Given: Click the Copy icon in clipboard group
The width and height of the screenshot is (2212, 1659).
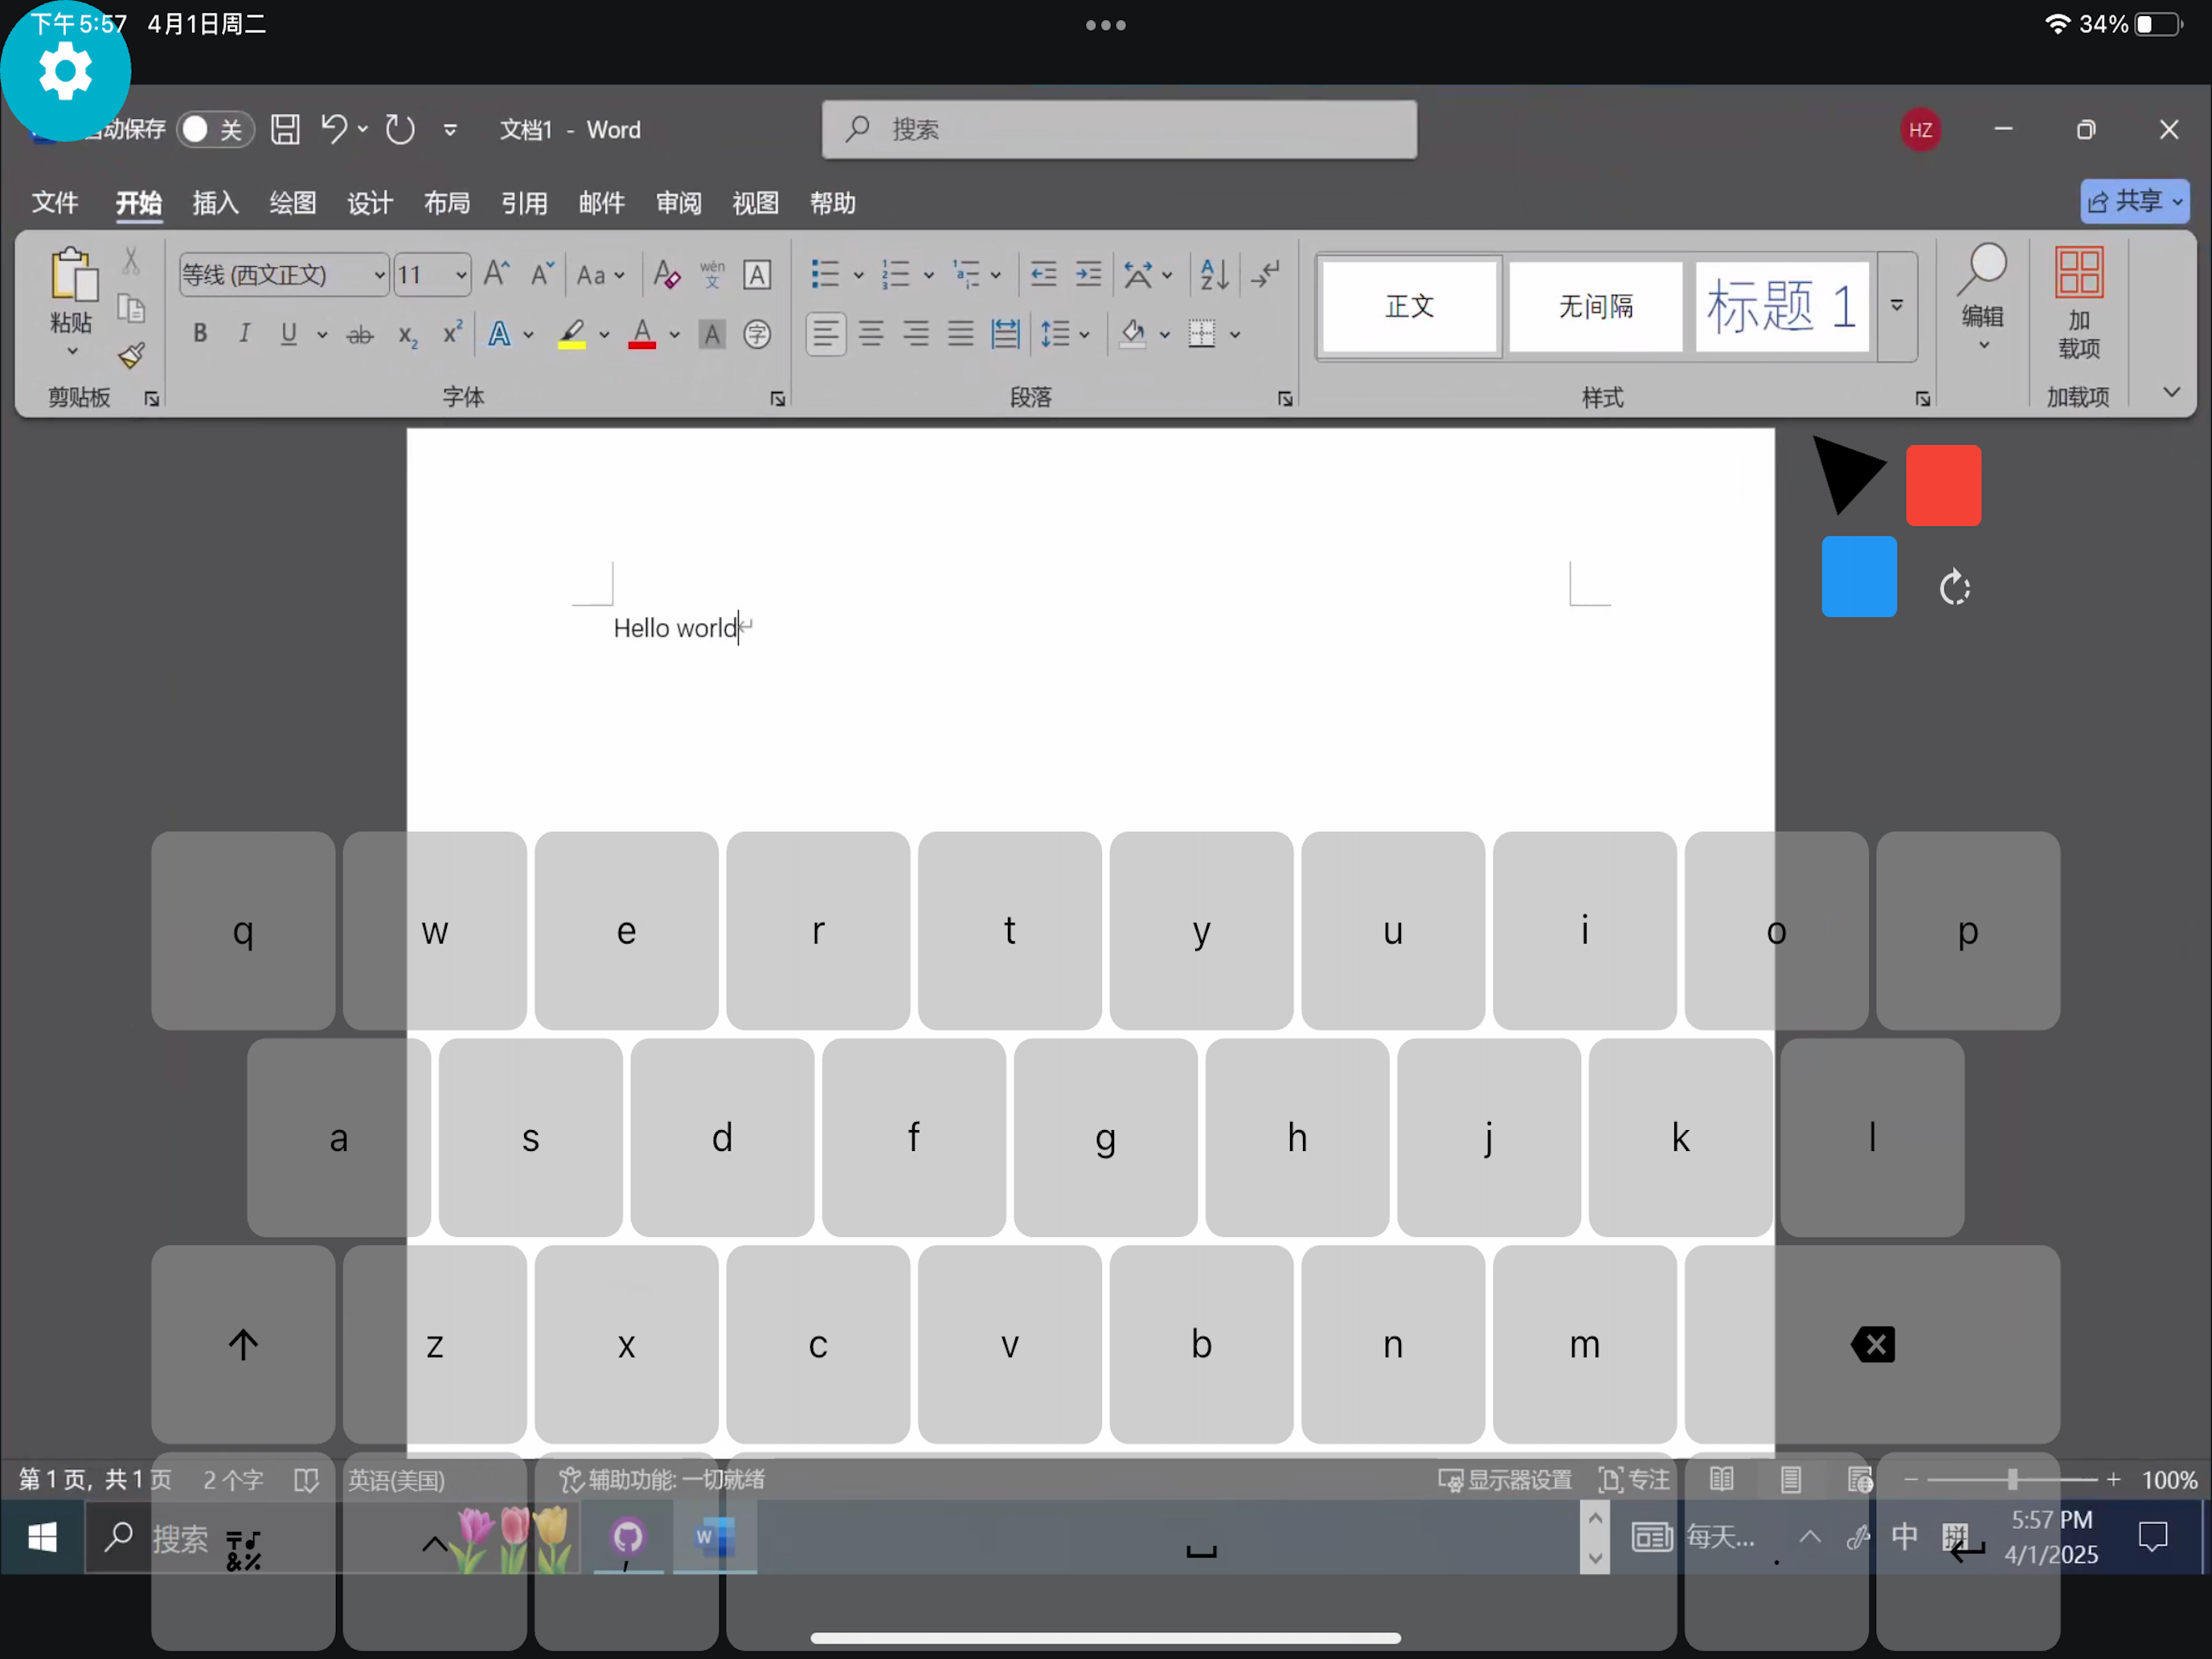Looking at the screenshot, I should 131,309.
